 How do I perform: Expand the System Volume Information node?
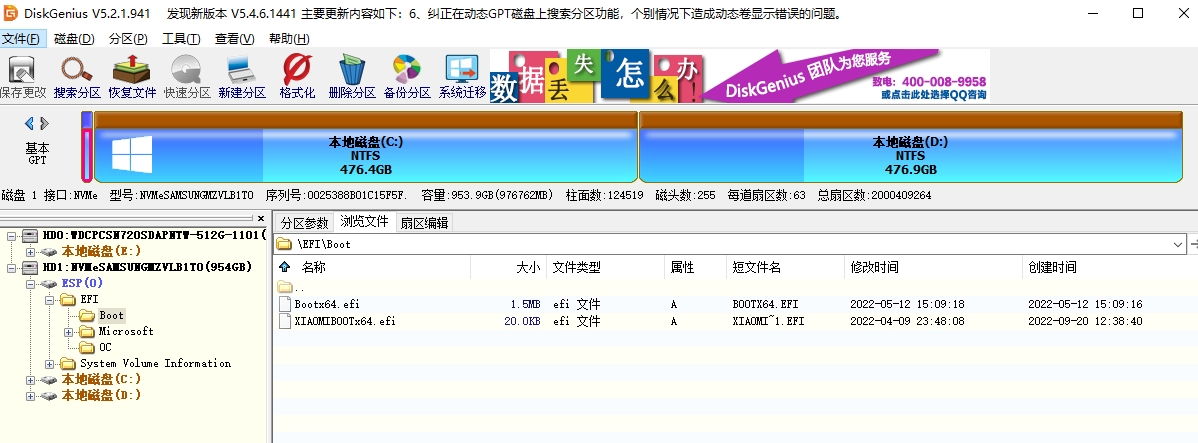point(50,364)
